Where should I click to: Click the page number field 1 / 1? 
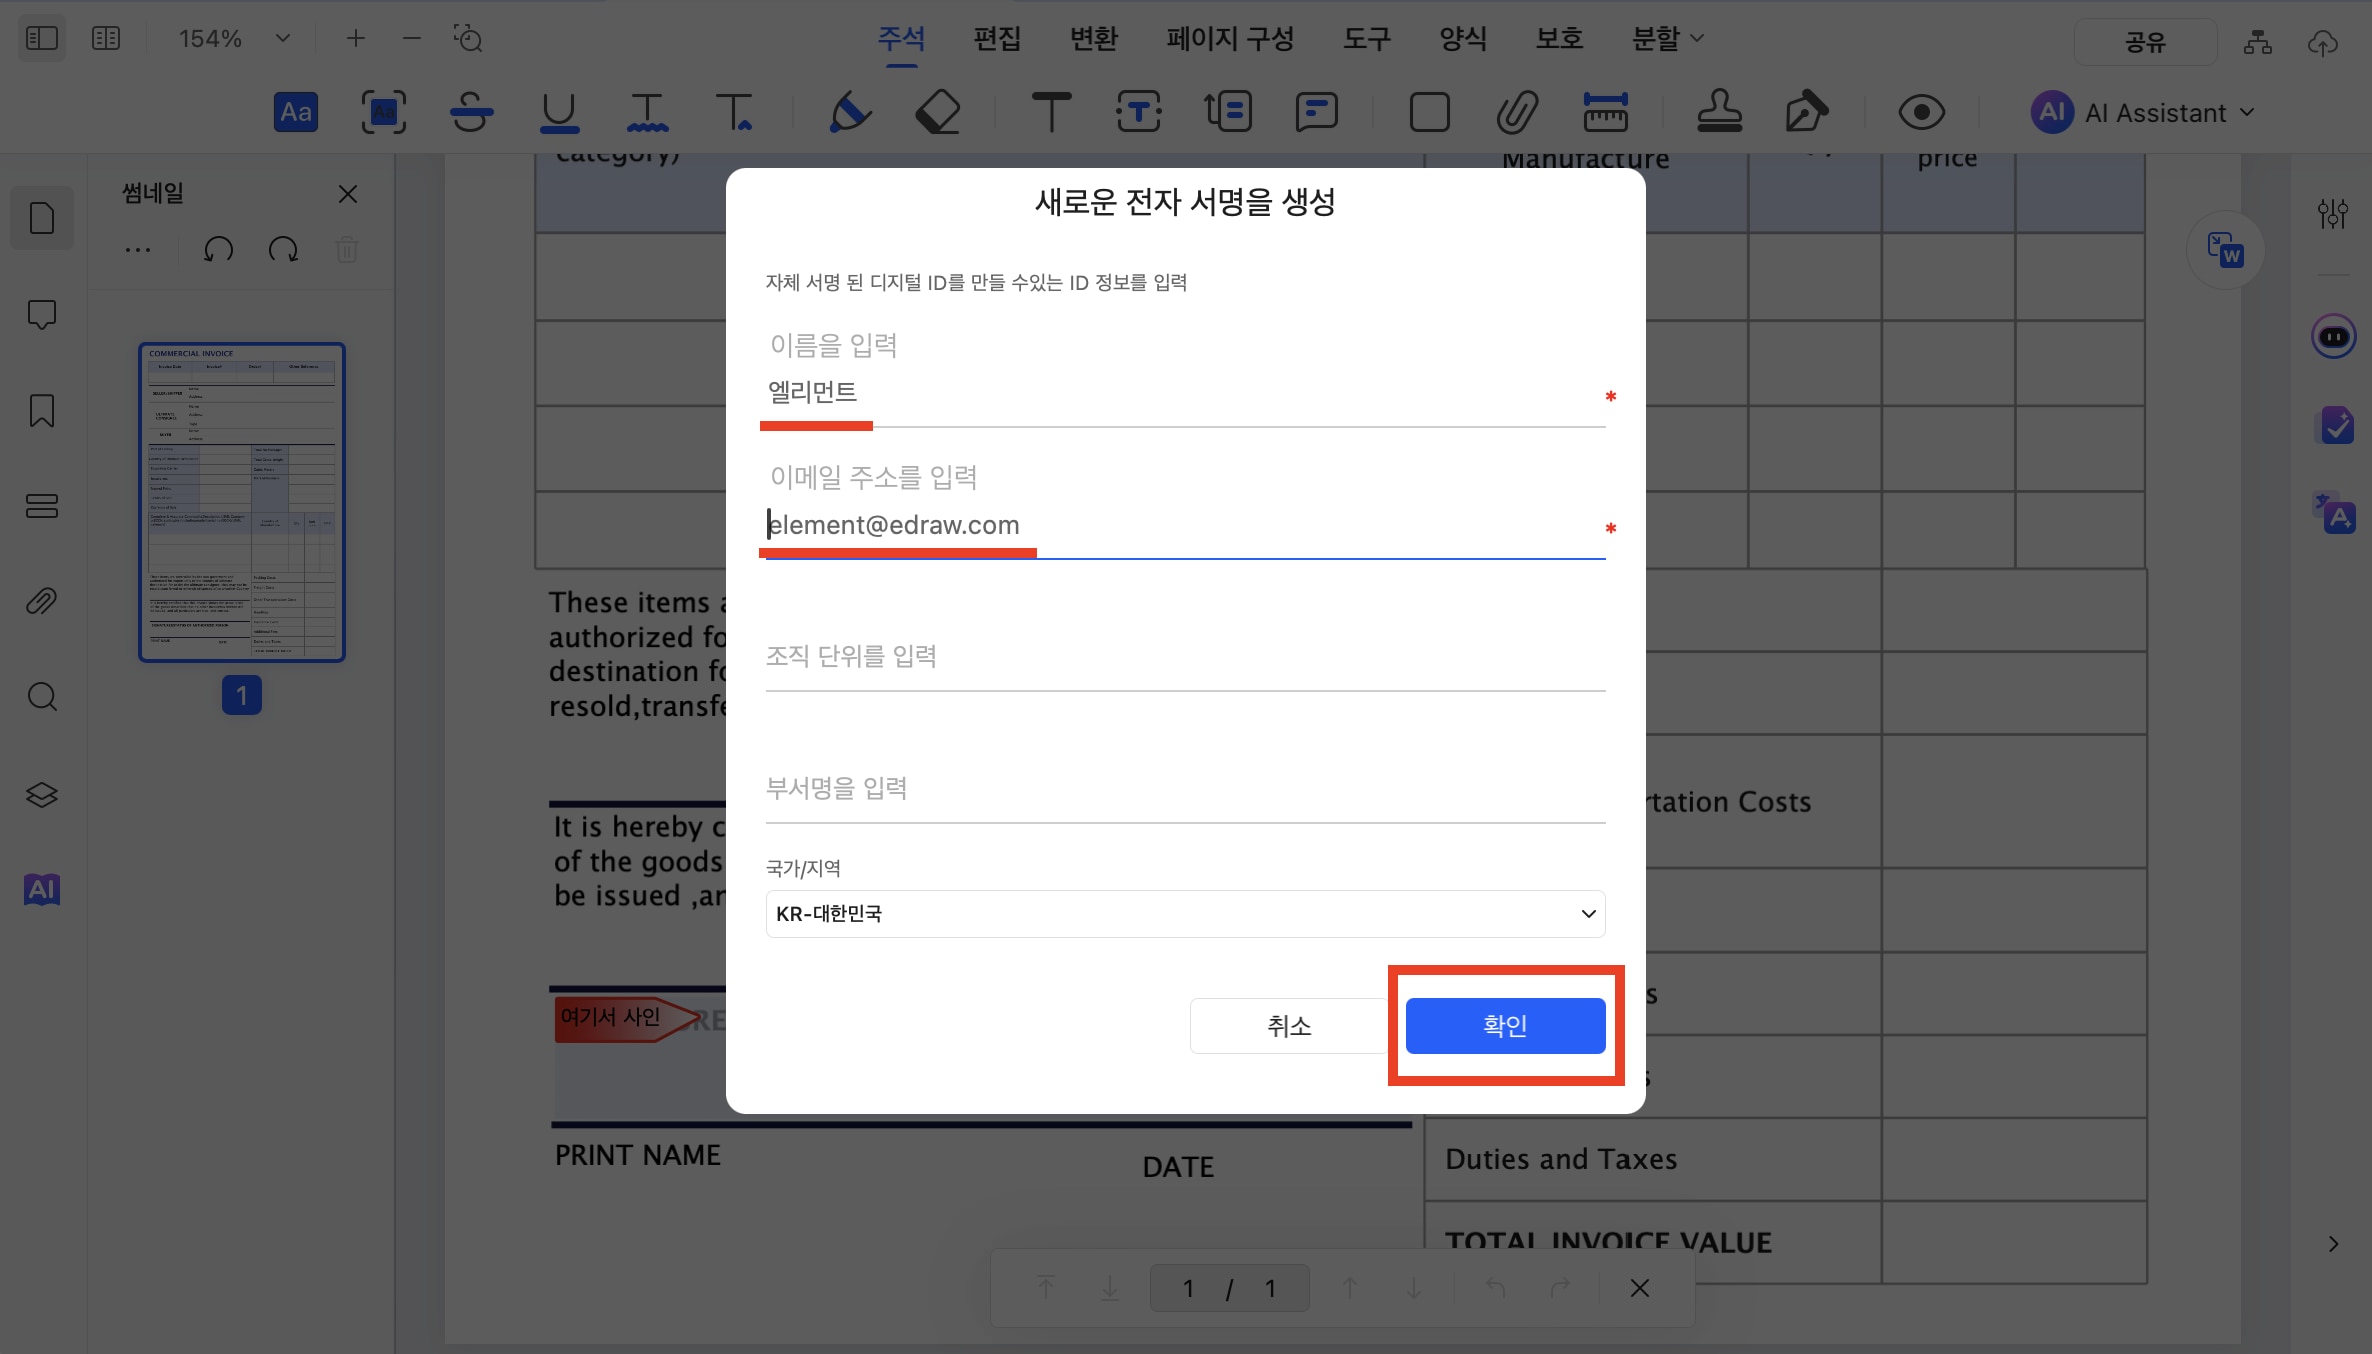pos(1229,1288)
